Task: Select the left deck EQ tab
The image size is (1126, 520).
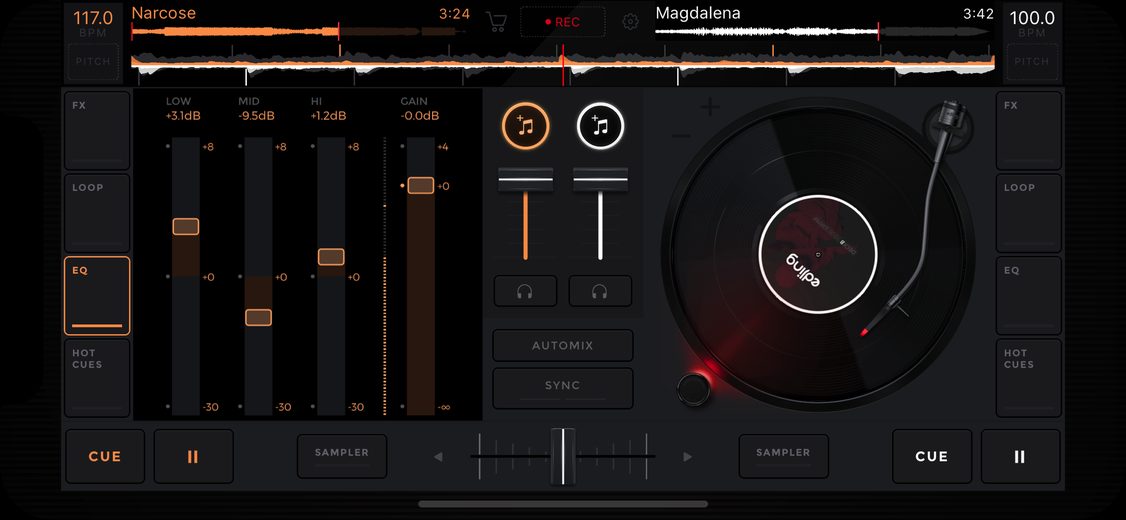Action: coord(97,296)
